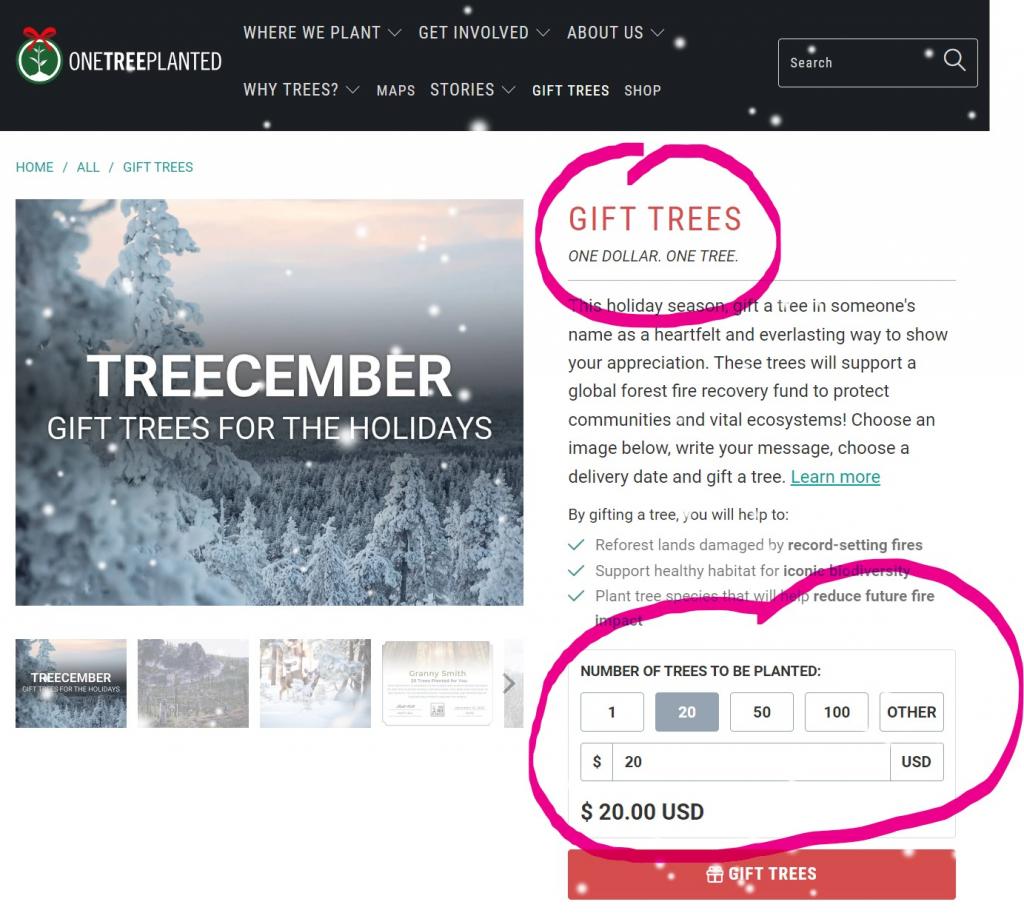
Task: Click the next-thumbnail arrow in the gallery
Action: click(x=509, y=684)
